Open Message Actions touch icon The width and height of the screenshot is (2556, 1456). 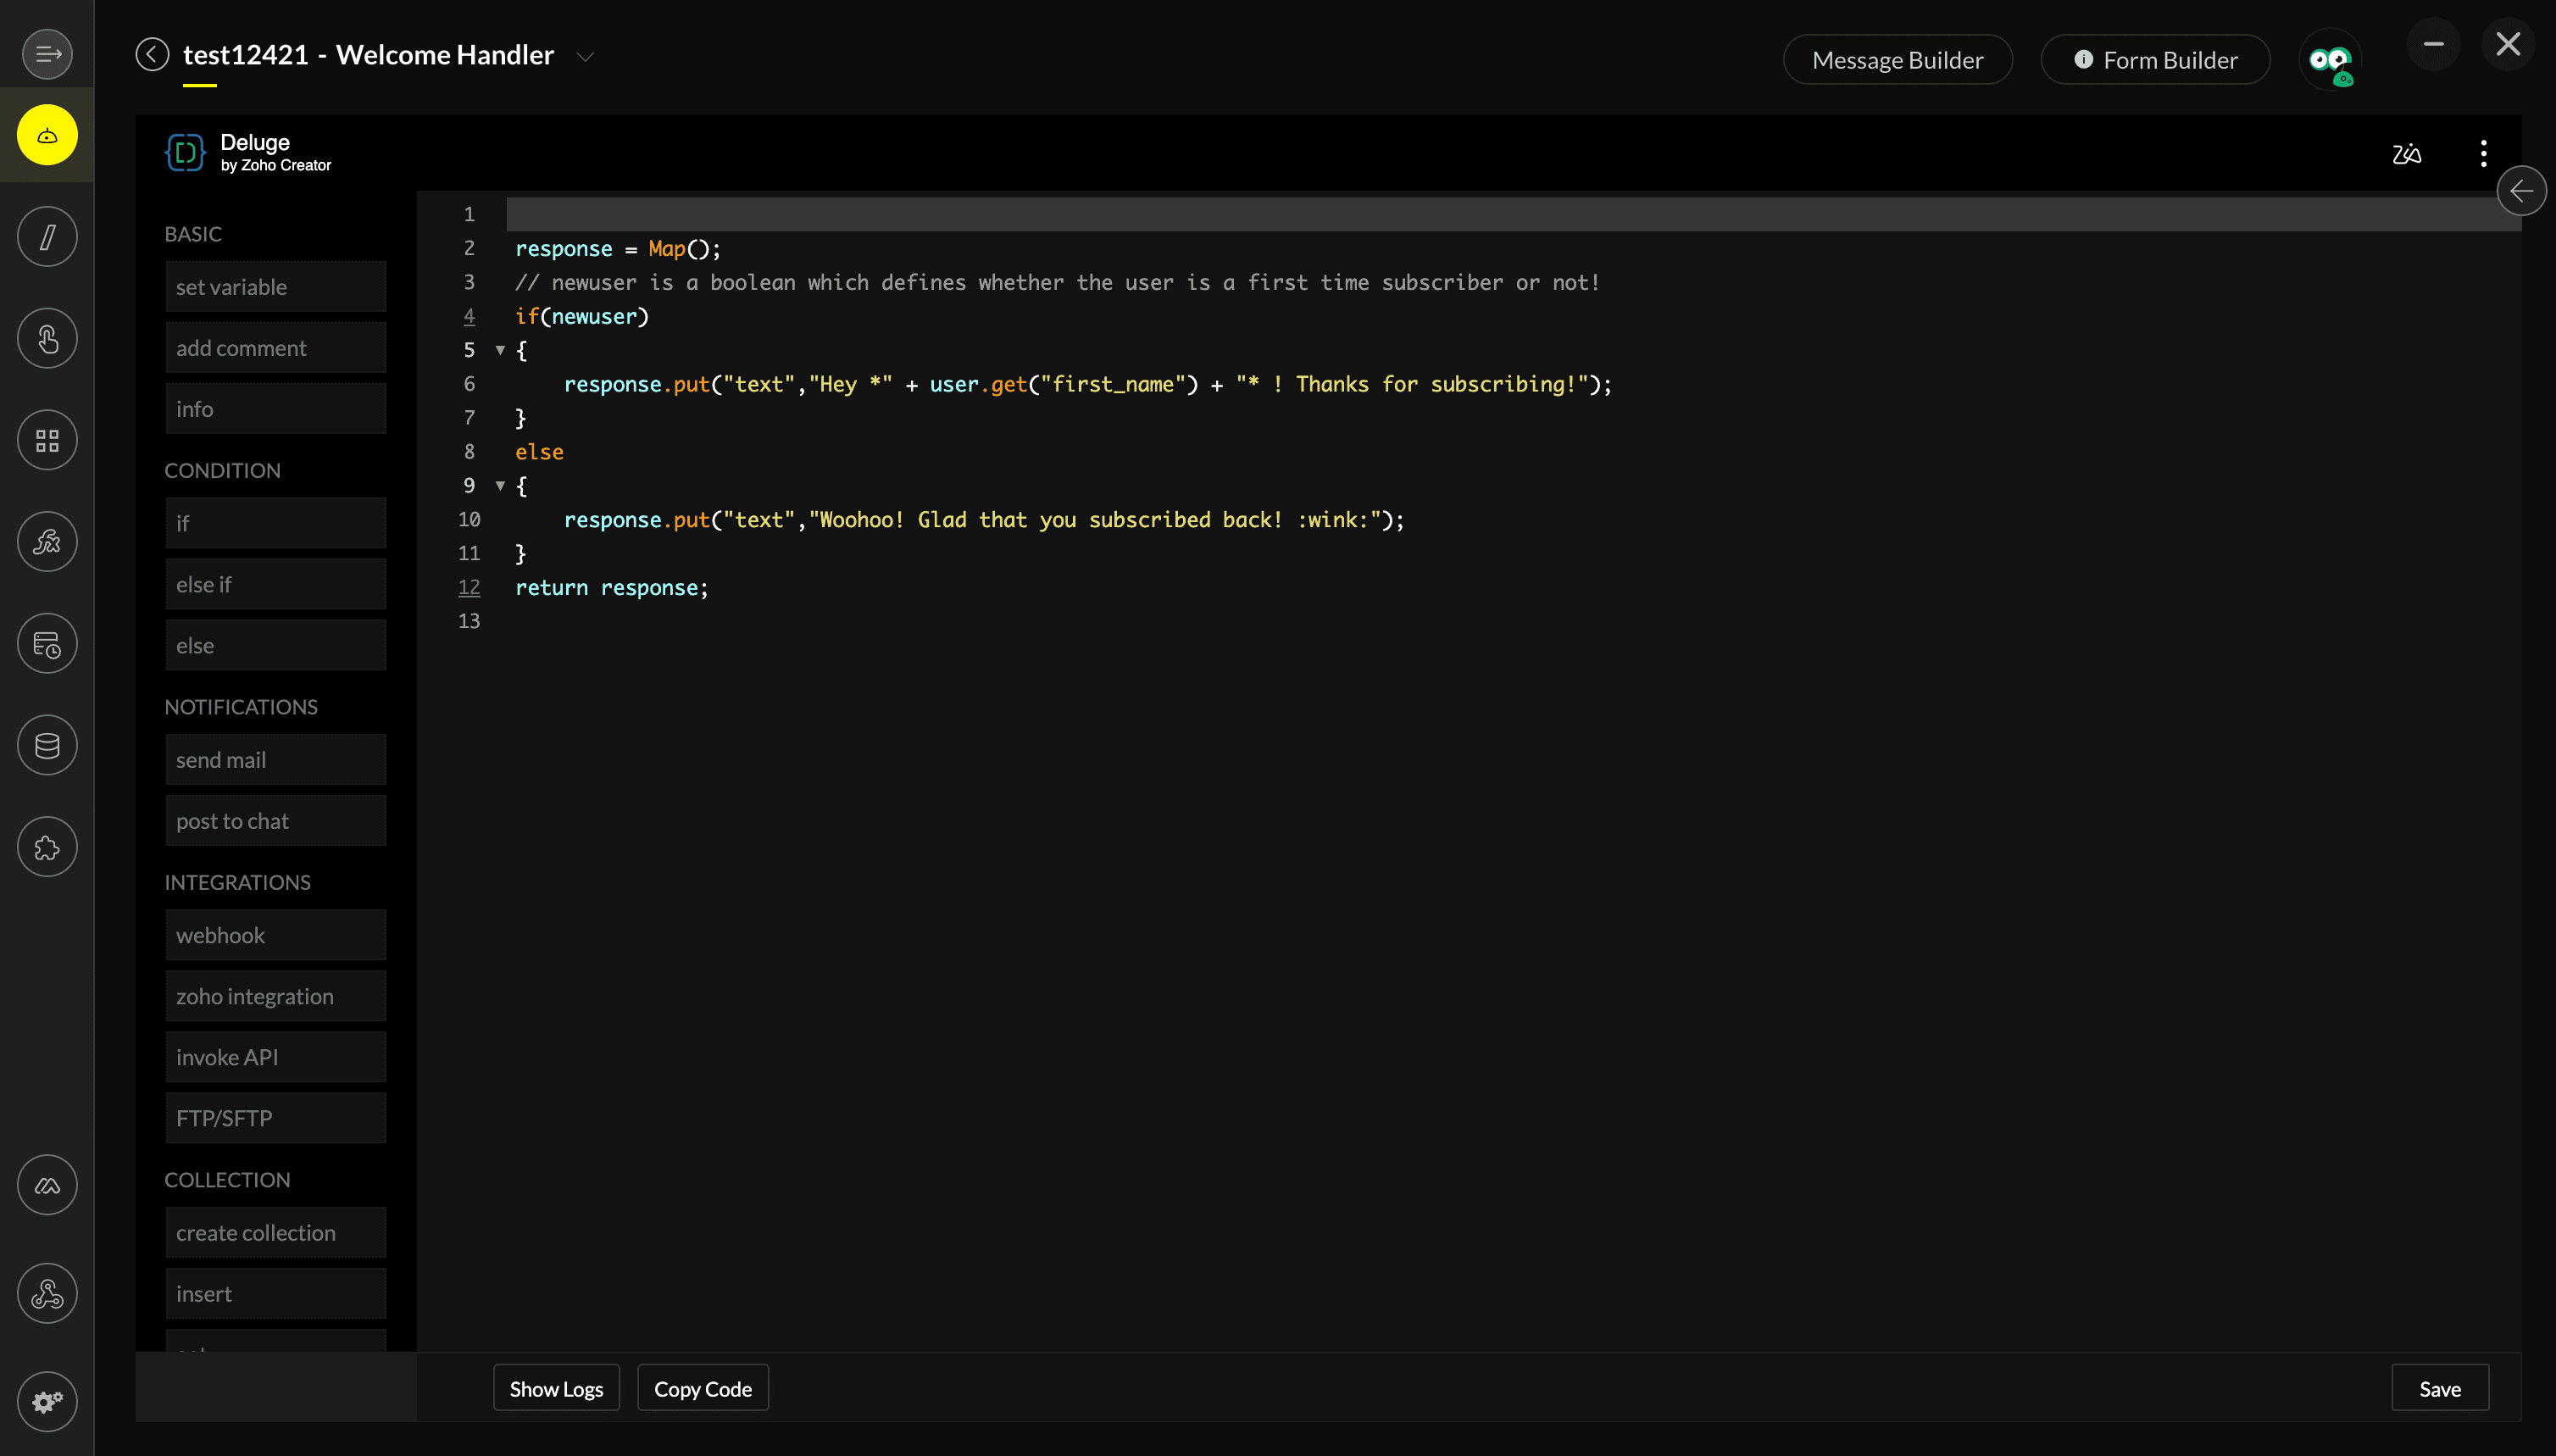[x=47, y=339]
